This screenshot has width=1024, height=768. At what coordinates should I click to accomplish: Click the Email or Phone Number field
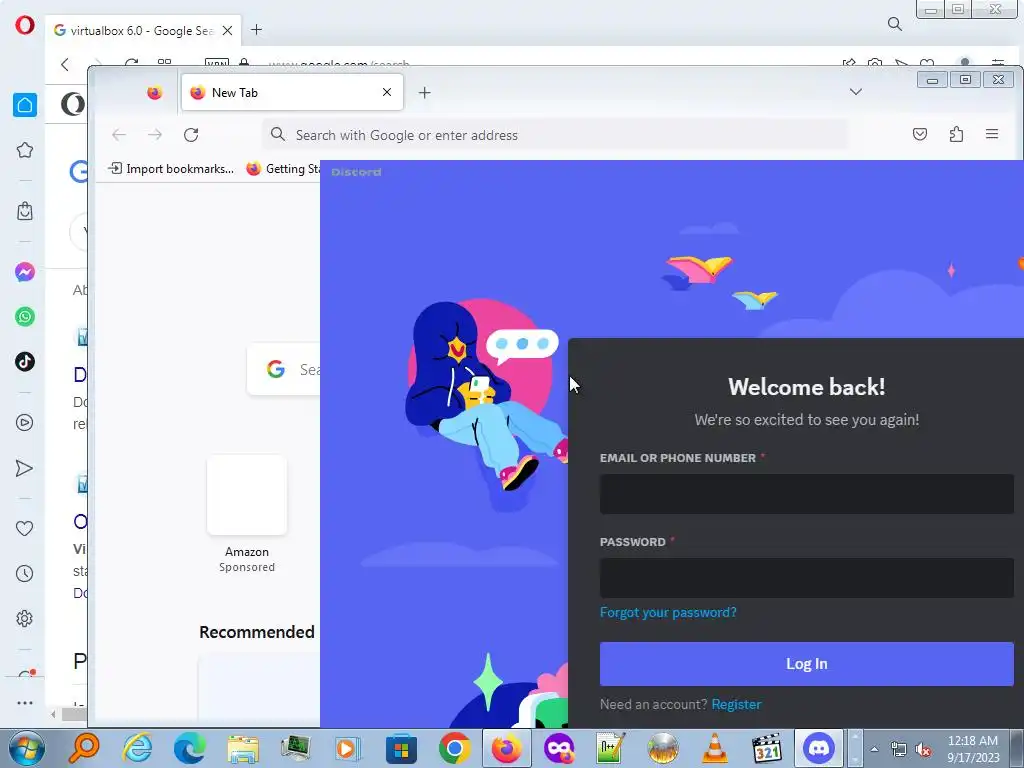807,494
